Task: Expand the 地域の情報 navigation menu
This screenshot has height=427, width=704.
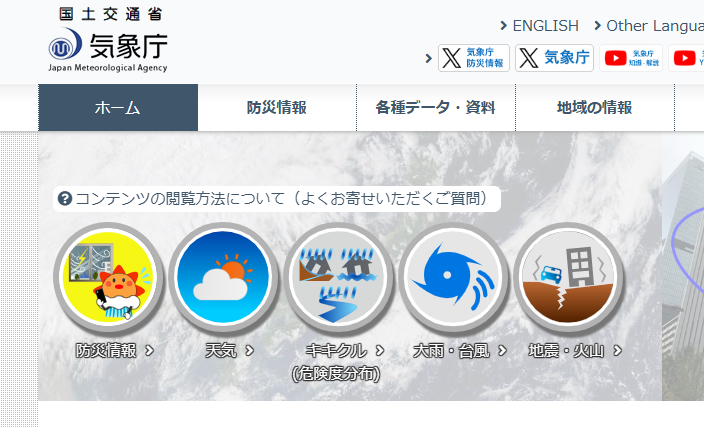Action: (595, 108)
